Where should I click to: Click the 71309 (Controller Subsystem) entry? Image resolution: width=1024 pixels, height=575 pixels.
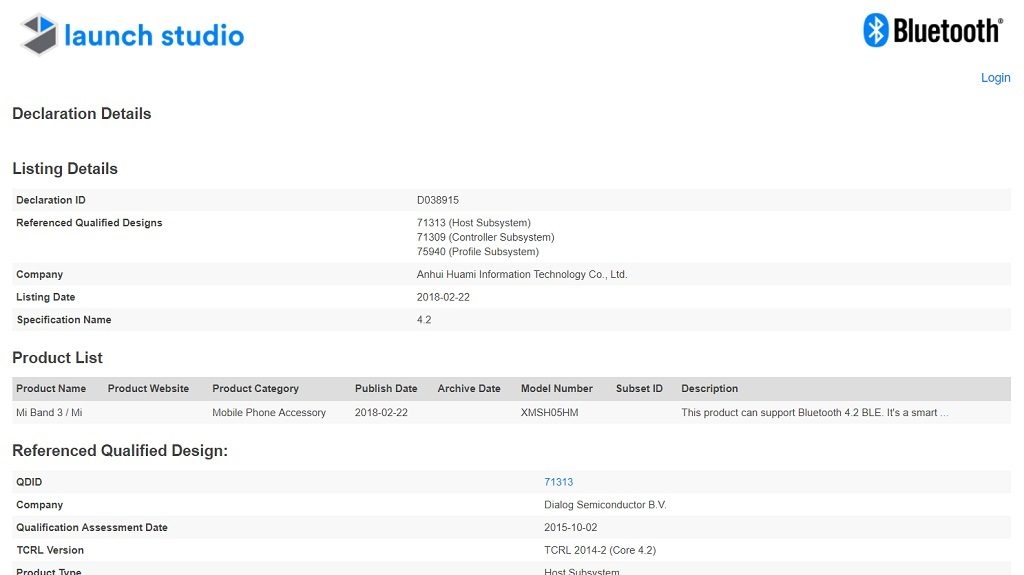pos(485,237)
